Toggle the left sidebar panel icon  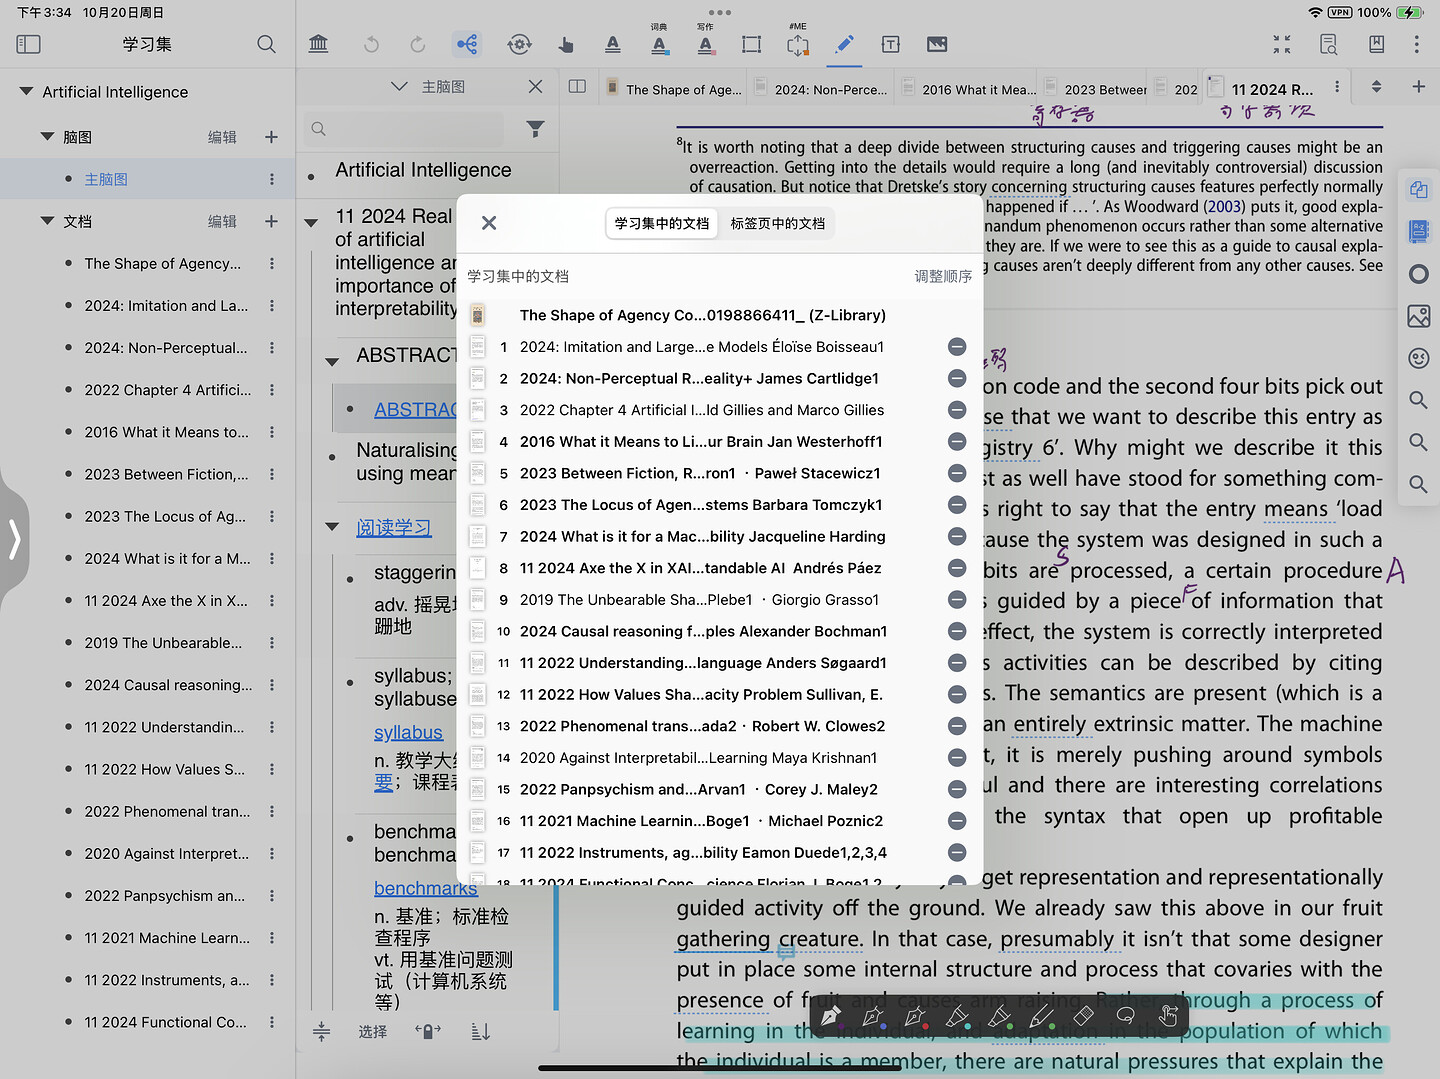[x=29, y=44]
